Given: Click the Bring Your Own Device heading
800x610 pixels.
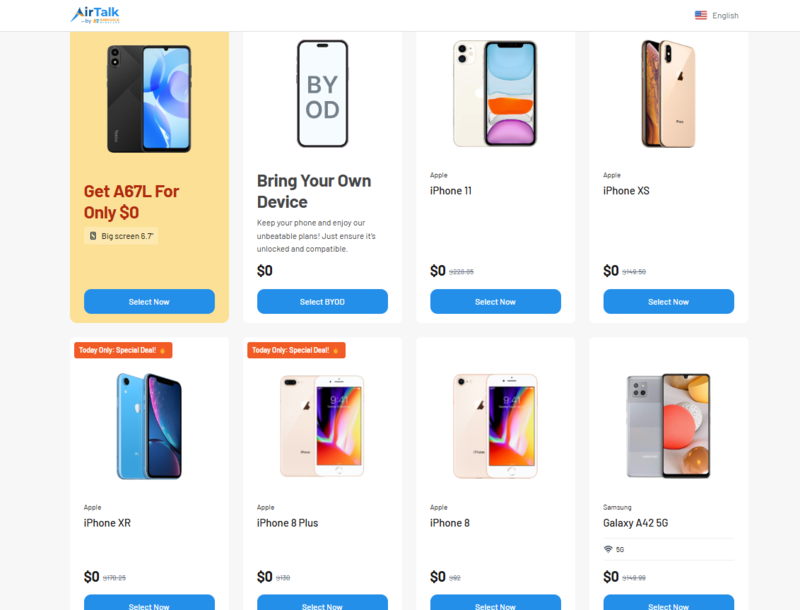Looking at the screenshot, I should 314,191.
